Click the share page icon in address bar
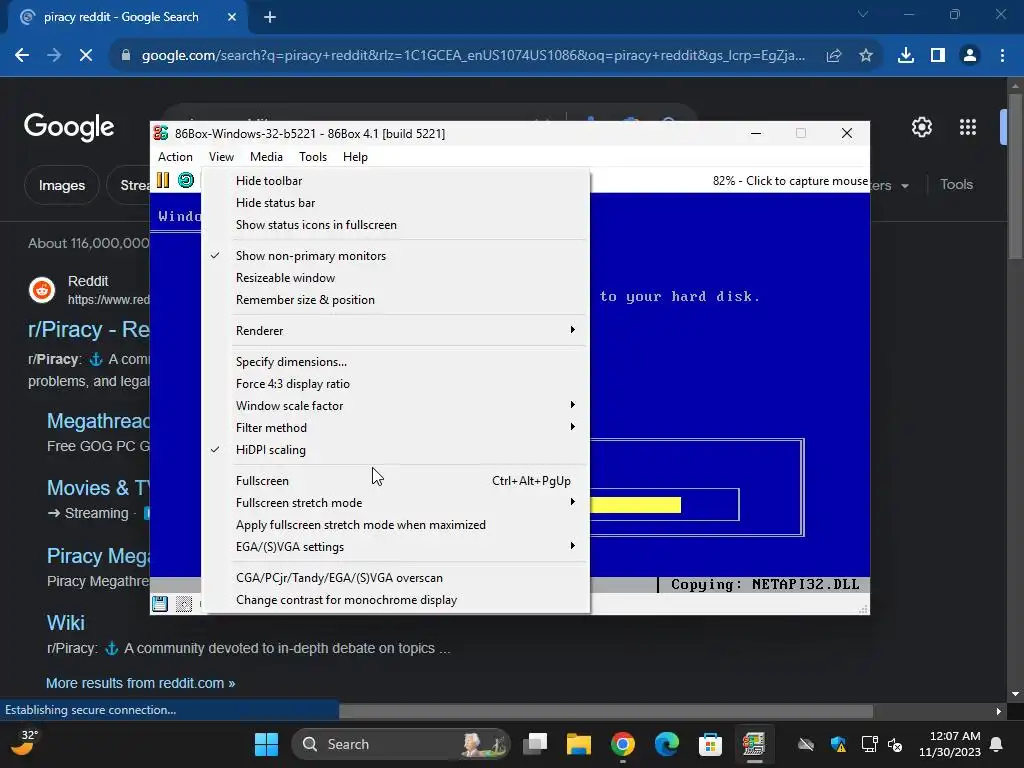This screenshot has width=1024, height=768. [x=834, y=56]
